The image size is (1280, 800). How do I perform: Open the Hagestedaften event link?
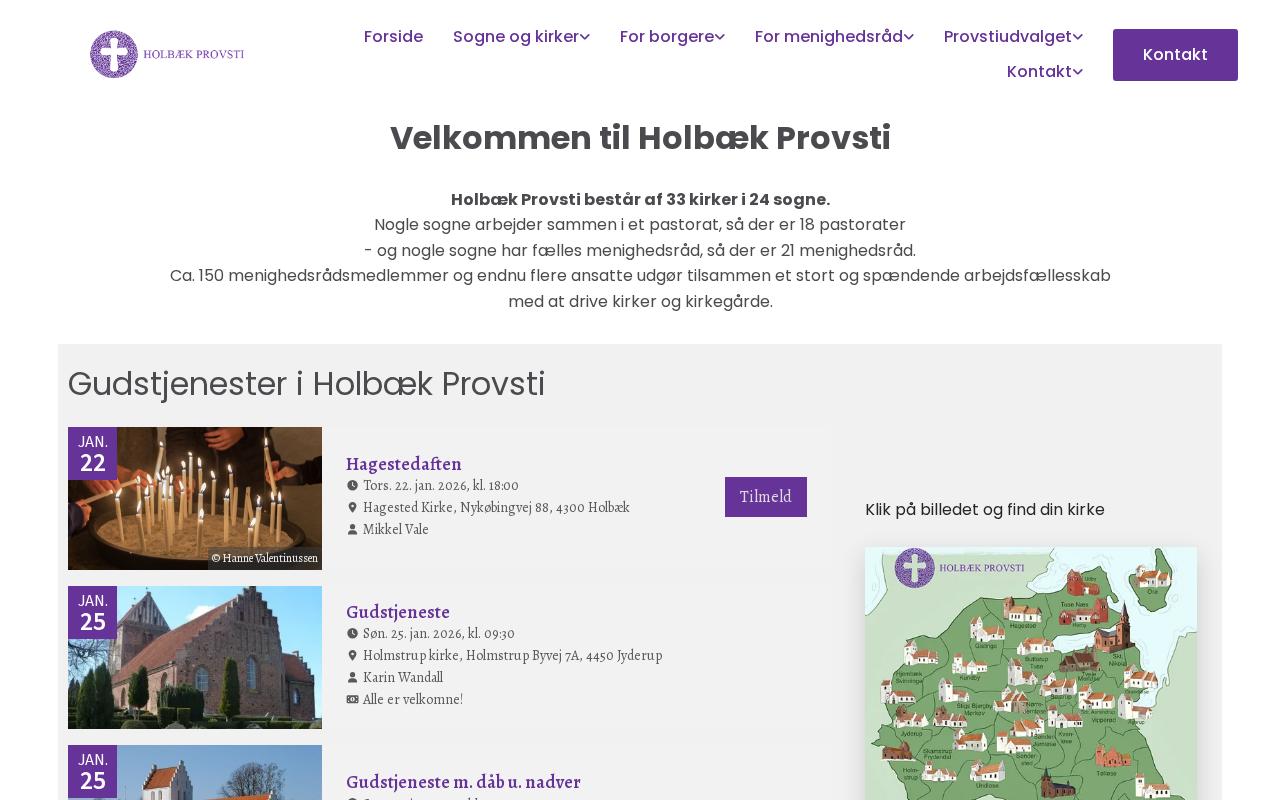(404, 464)
